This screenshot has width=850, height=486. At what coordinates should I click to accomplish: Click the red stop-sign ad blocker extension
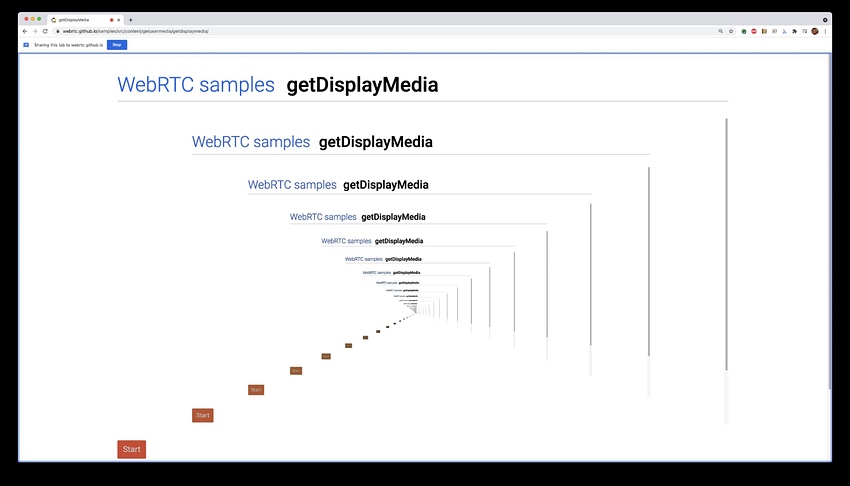pyautogui.click(x=754, y=31)
